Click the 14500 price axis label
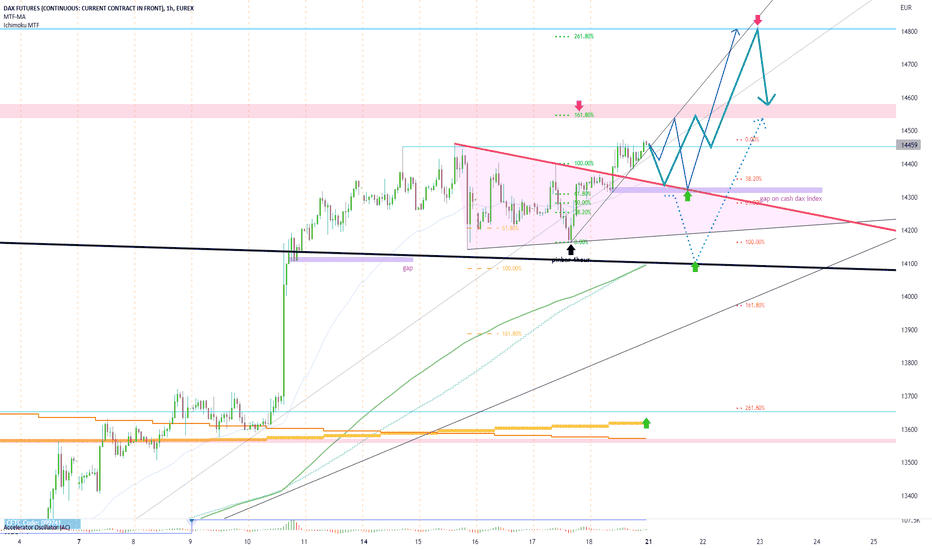The width and height of the screenshot is (932, 550). (x=909, y=131)
